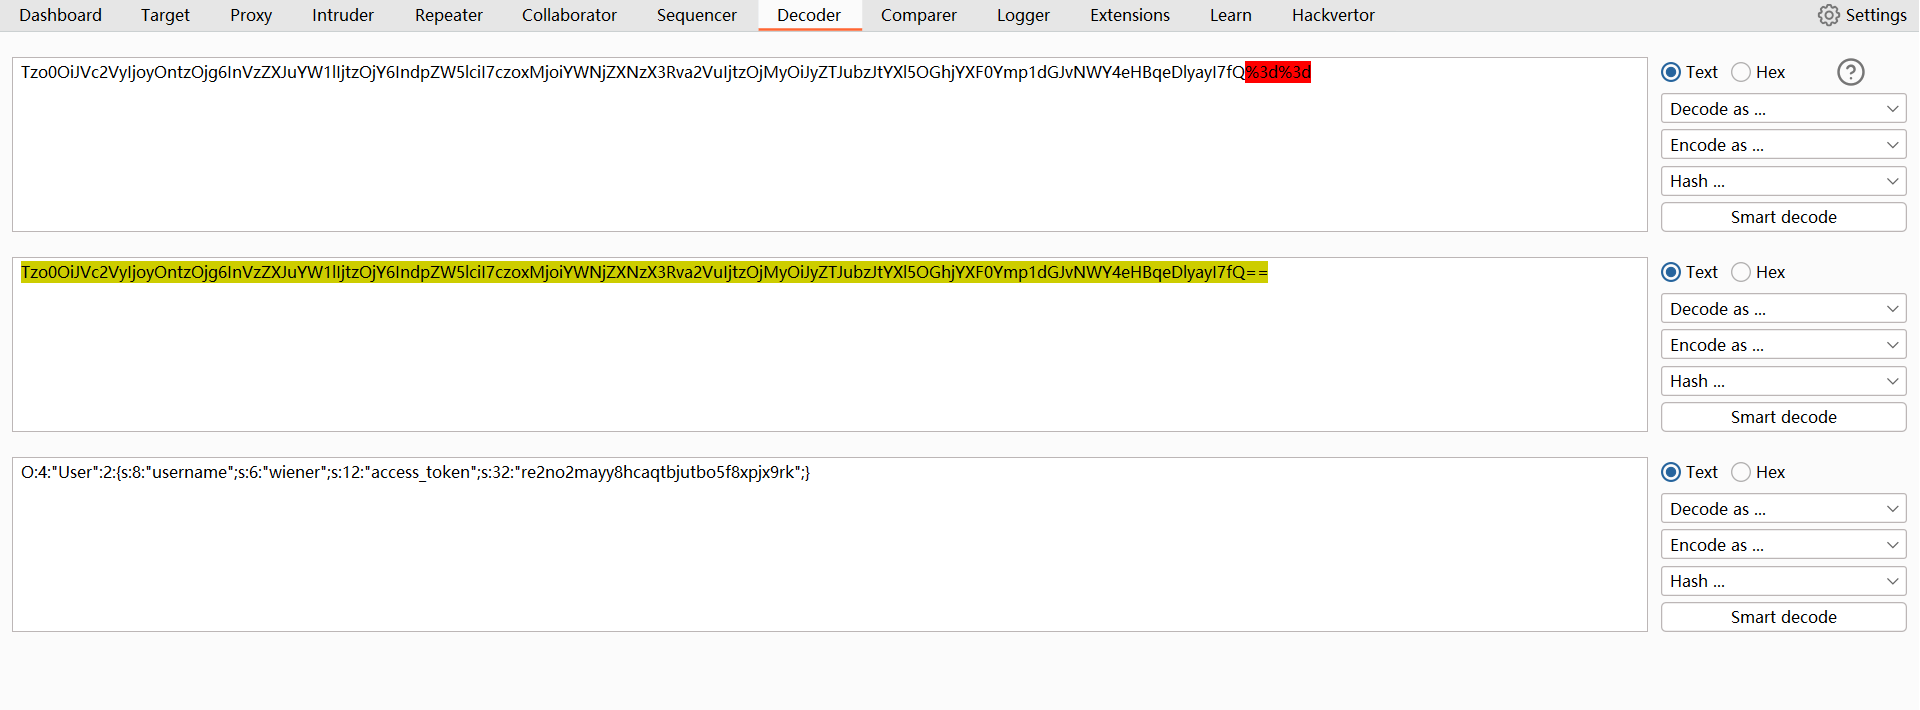Select Hex radio in third decoder panel
The height and width of the screenshot is (710, 1920).
(x=1741, y=472)
